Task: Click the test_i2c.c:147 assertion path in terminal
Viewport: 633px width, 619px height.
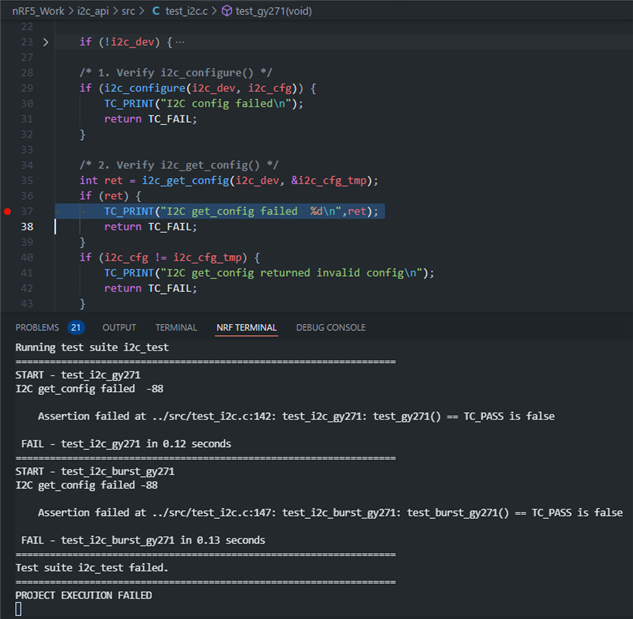Action: (212, 513)
